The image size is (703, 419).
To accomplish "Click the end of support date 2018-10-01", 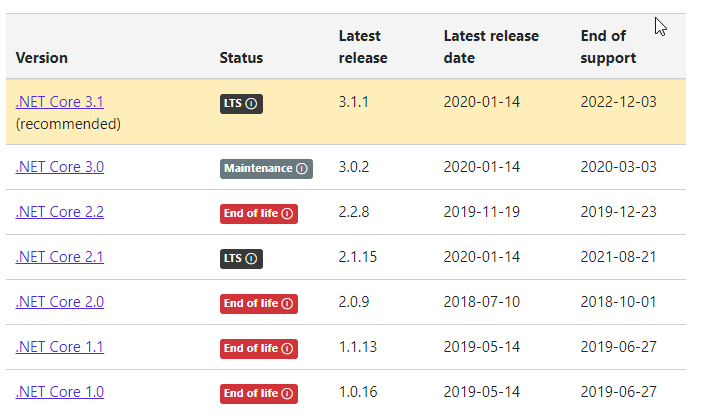I will point(619,302).
